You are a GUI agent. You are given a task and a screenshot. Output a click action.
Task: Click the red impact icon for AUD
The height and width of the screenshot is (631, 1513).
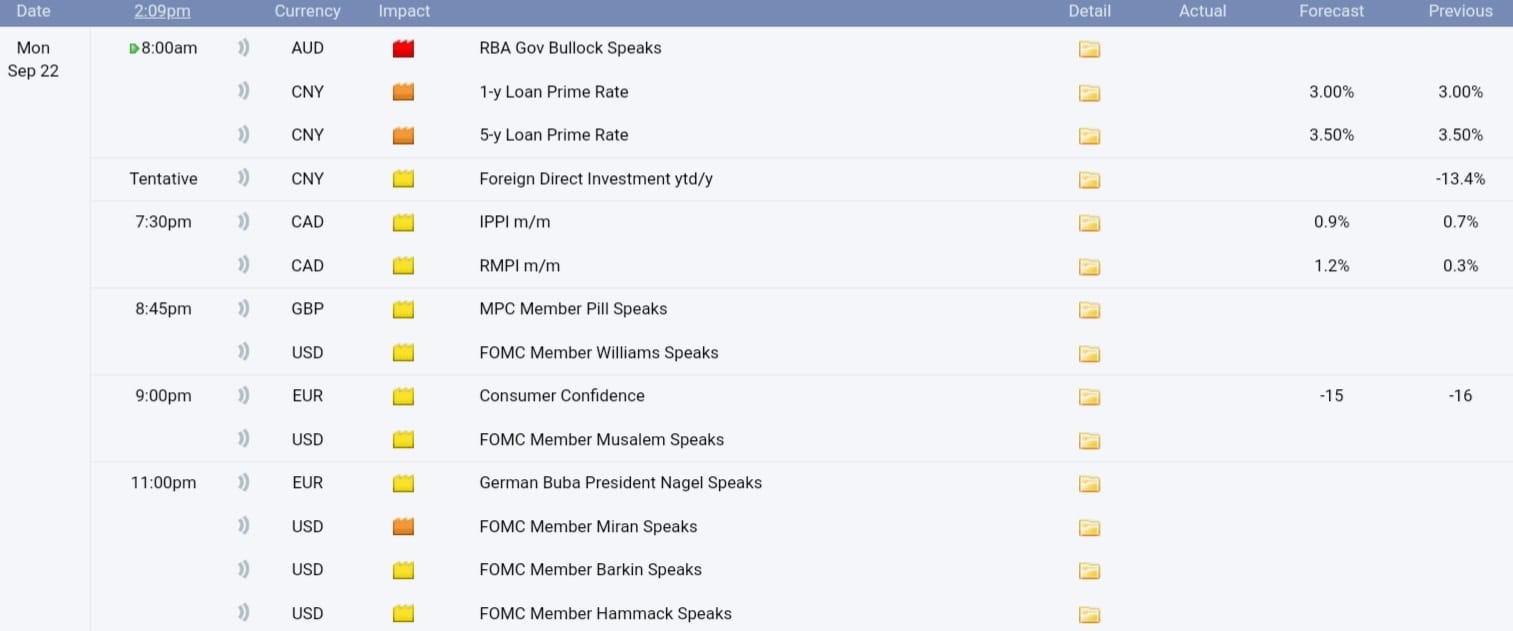pyautogui.click(x=403, y=49)
